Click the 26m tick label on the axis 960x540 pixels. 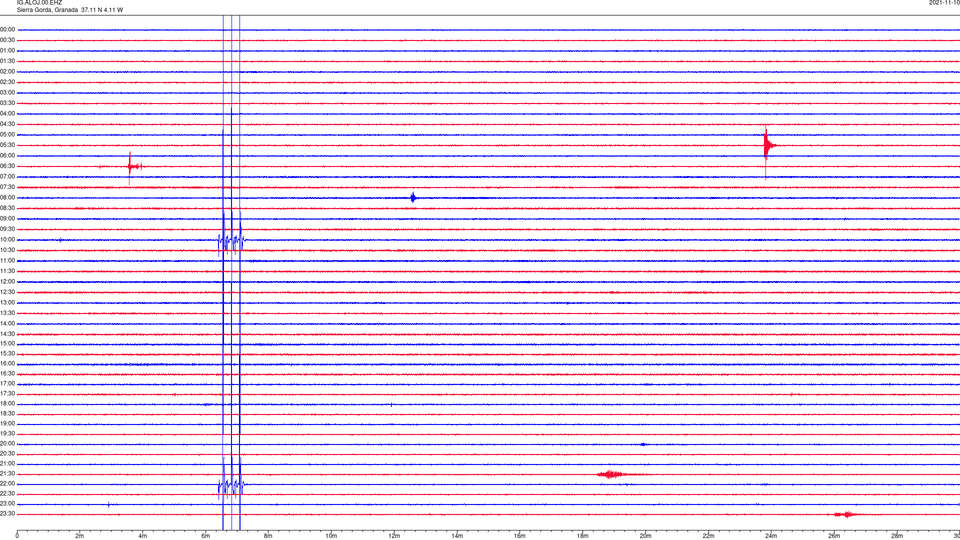coord(834,536)
